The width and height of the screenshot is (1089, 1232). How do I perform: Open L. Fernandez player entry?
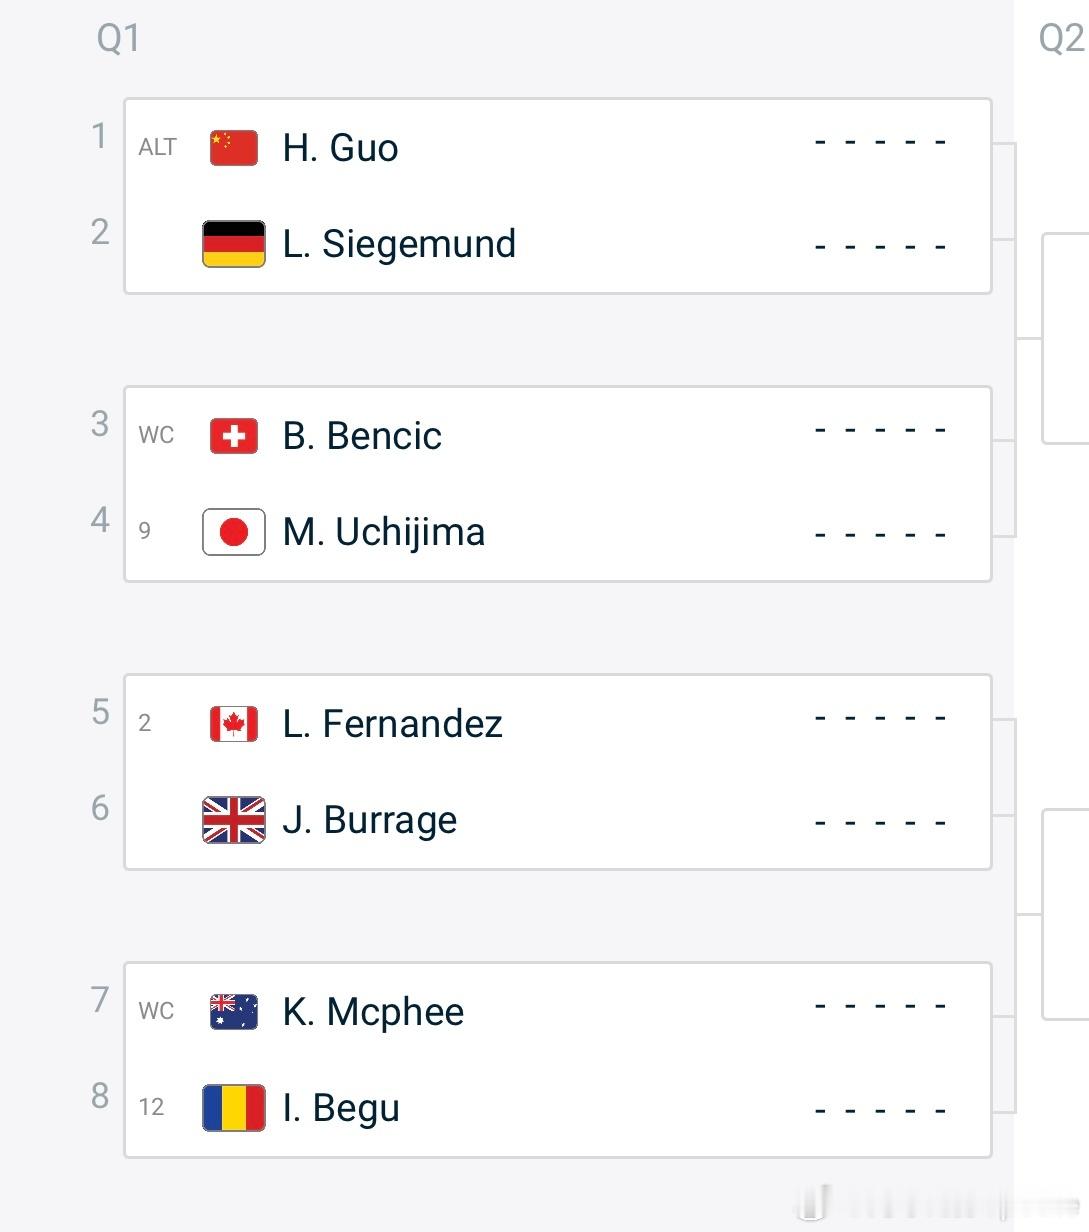392,724
